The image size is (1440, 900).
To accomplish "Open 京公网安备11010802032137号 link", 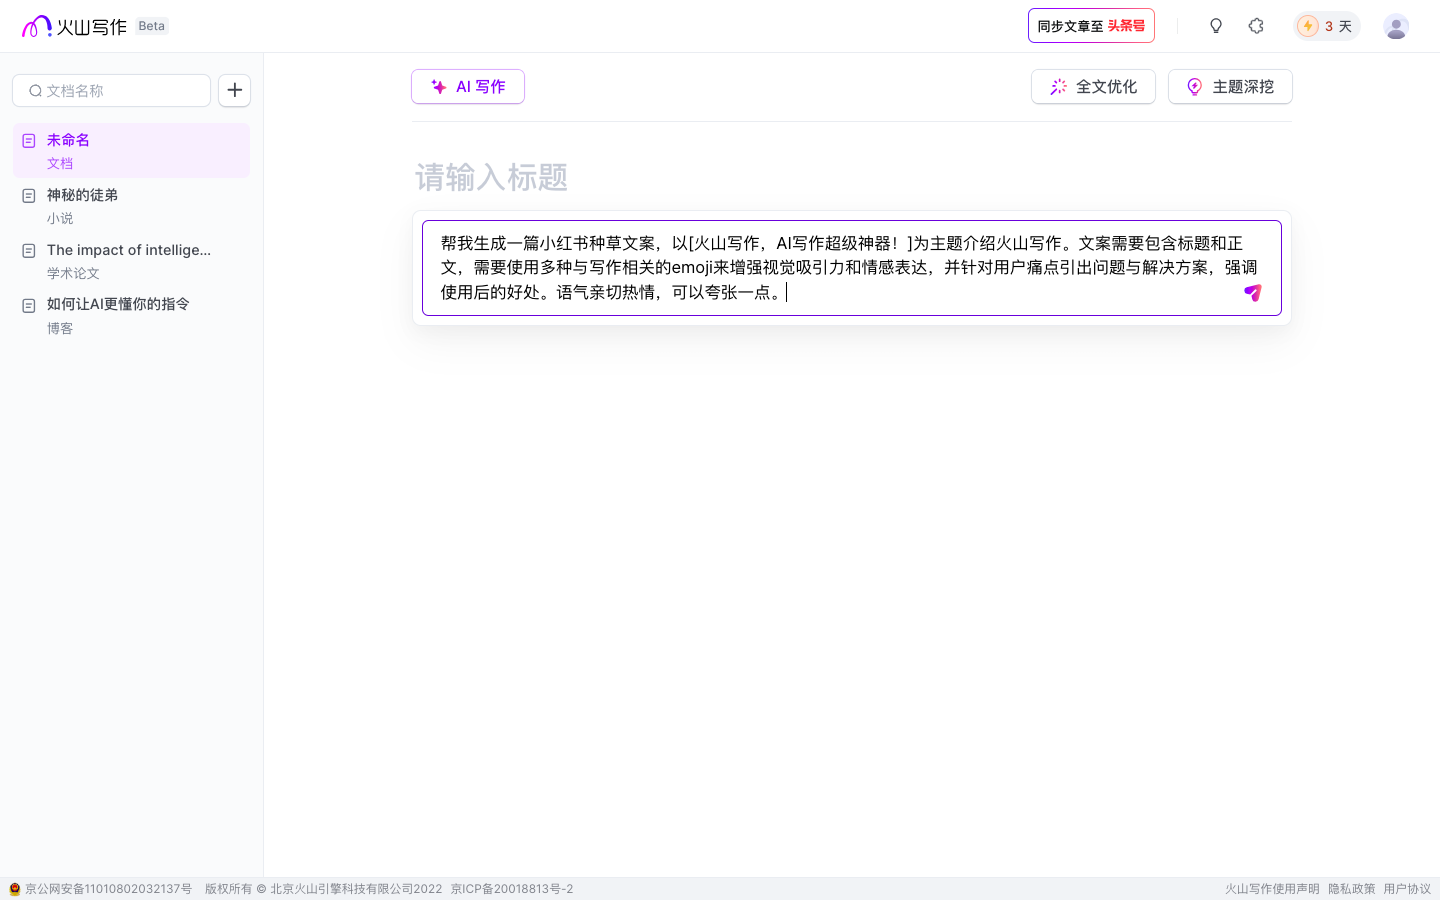I will [x=108, y=889].
